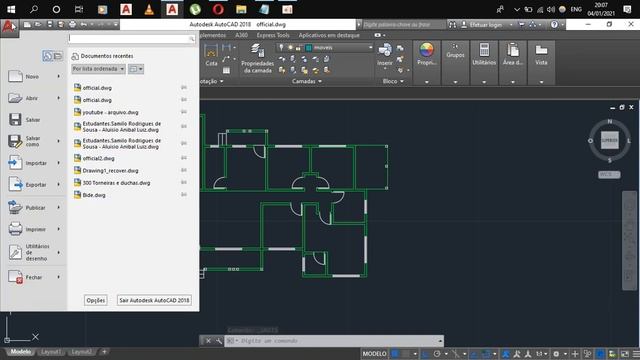
Task: Pin the official2.dwg recent document
Action: click(184, 158)
